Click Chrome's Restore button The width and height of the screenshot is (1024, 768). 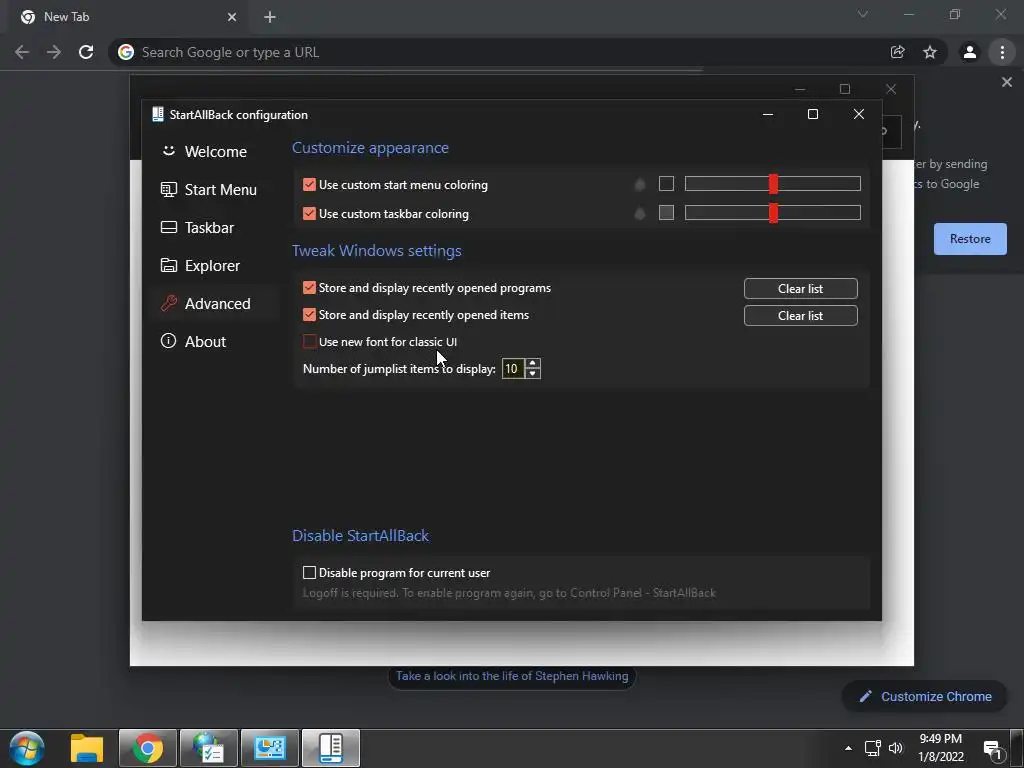[970, 239]
